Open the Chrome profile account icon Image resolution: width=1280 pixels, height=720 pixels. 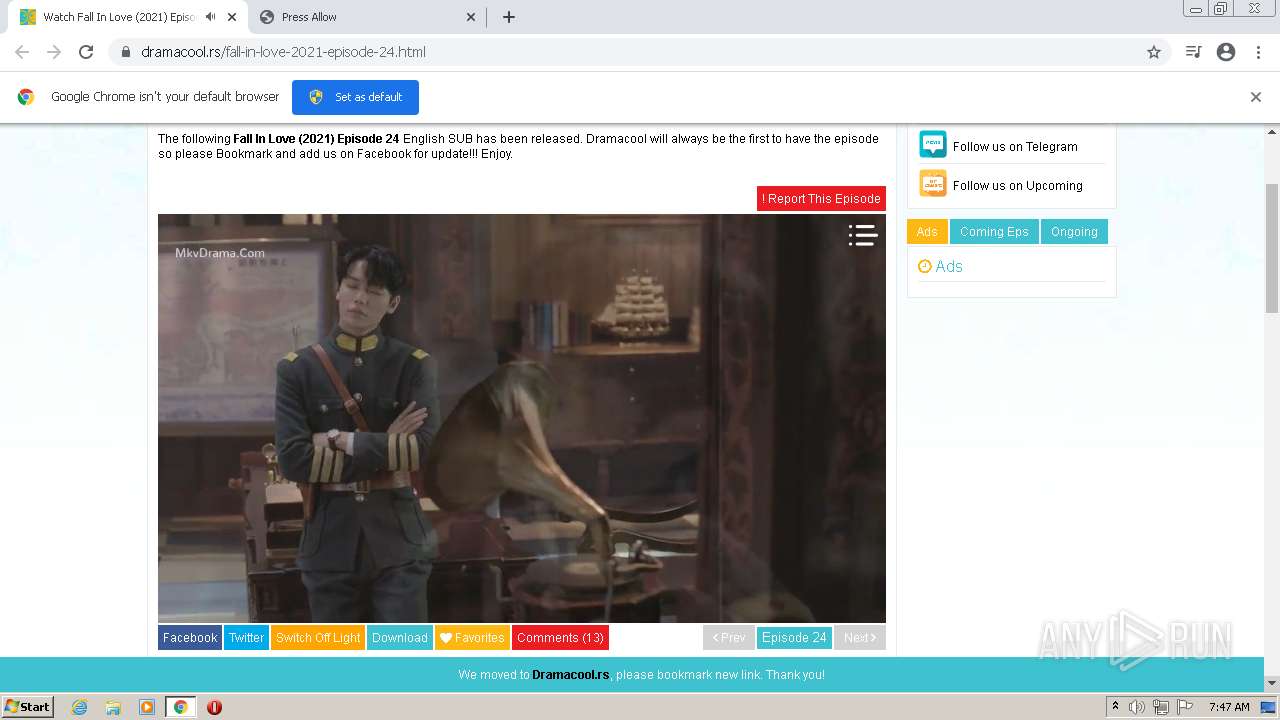pos(1226,52)
